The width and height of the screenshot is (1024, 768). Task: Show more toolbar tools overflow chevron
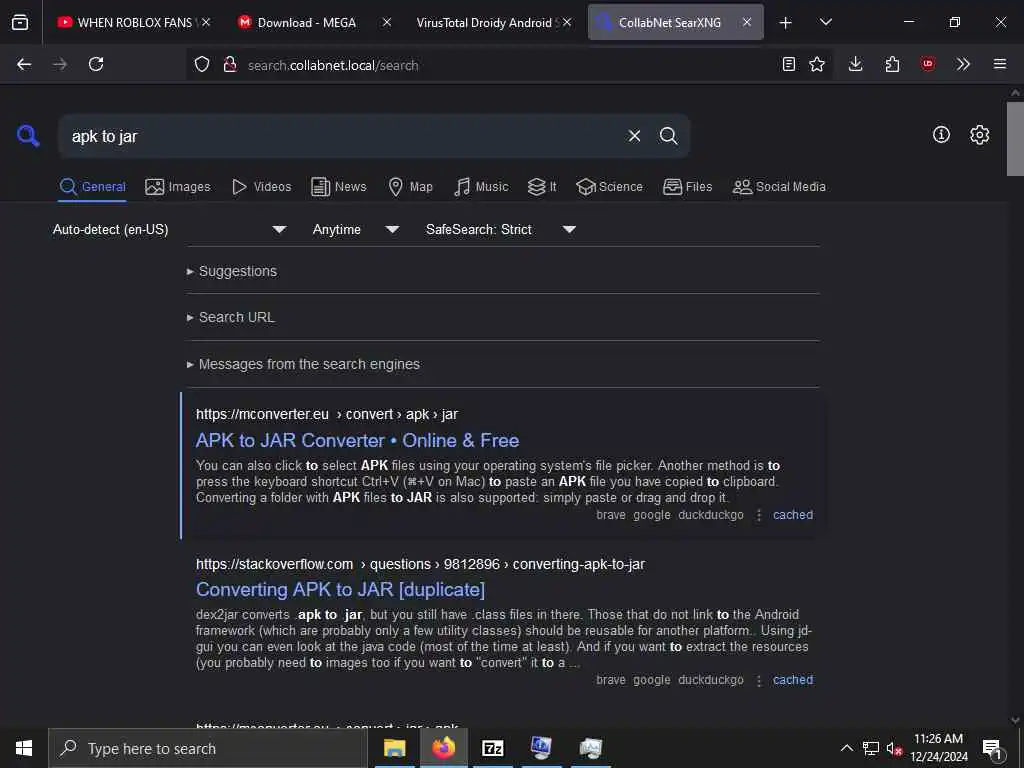[963, 64]
